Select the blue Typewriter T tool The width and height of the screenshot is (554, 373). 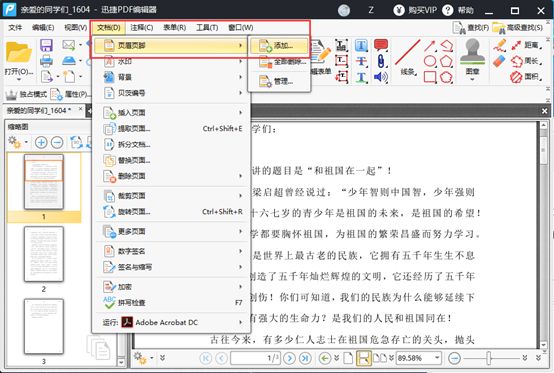coord(361,46)
